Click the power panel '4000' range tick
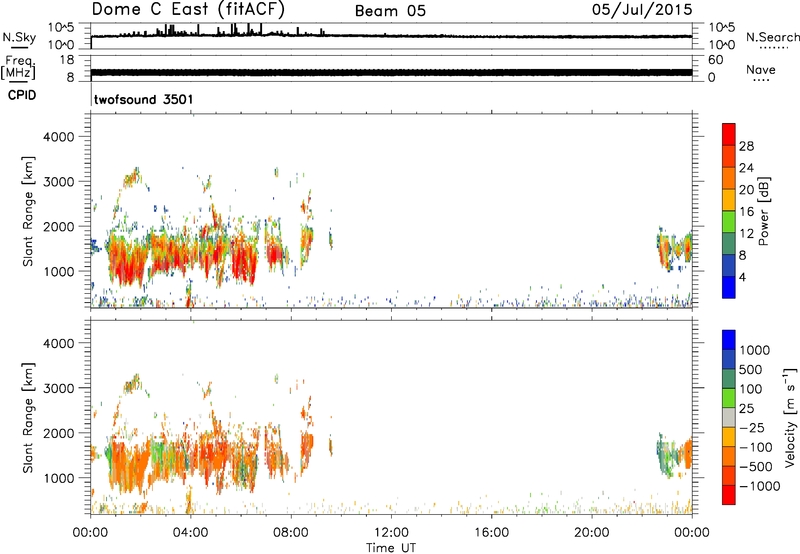 tap(59, 137)
